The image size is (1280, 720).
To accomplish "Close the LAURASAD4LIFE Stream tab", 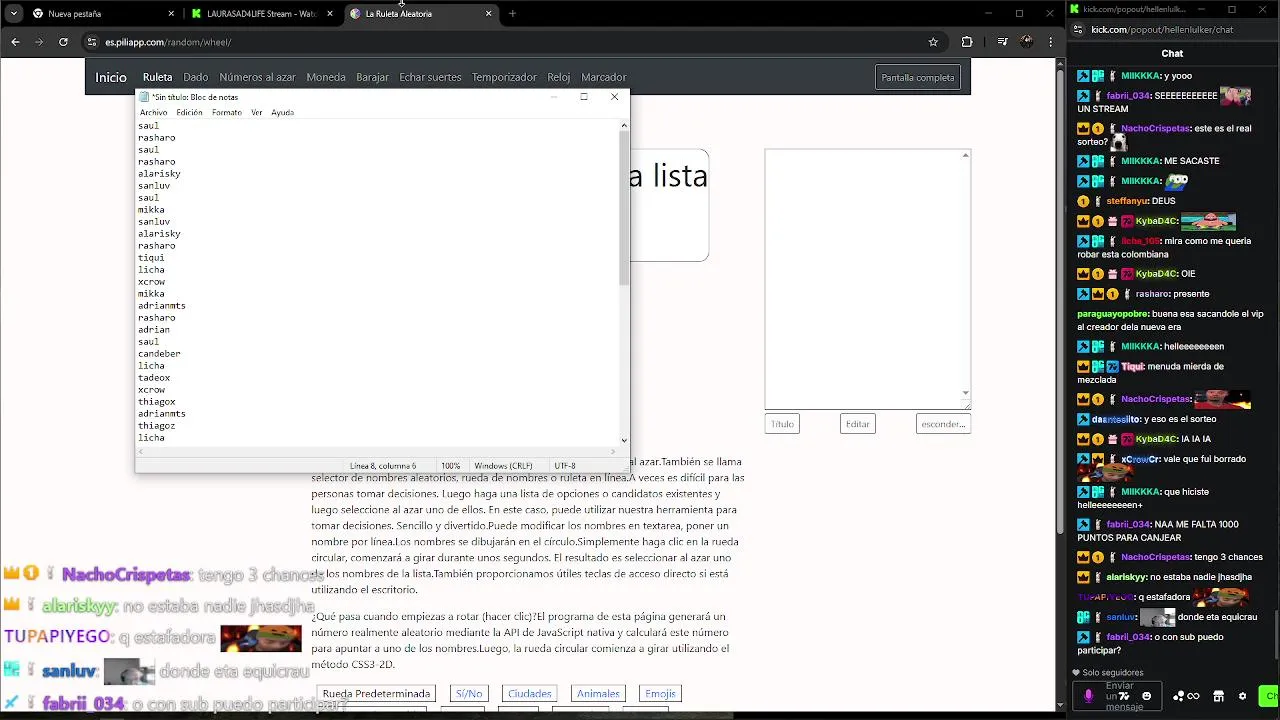I will tap(330, 14).
